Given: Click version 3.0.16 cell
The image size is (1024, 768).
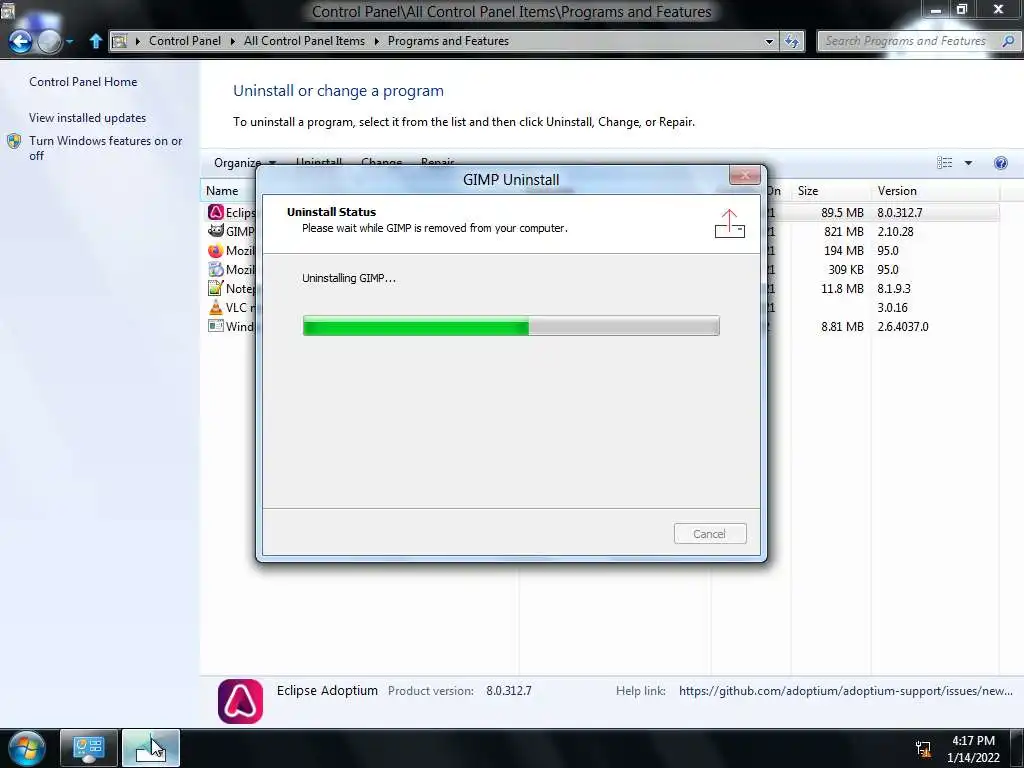Looking at the screenshot, I should 892,308.
